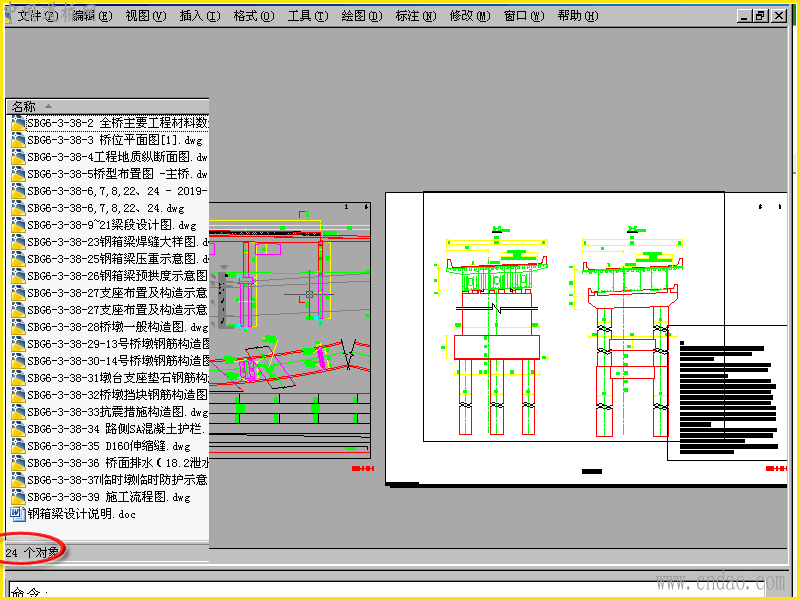Viewport: 800px width, 600px height.
Task: Open the 插入(I) menu
Action: (x=200, y=16)
